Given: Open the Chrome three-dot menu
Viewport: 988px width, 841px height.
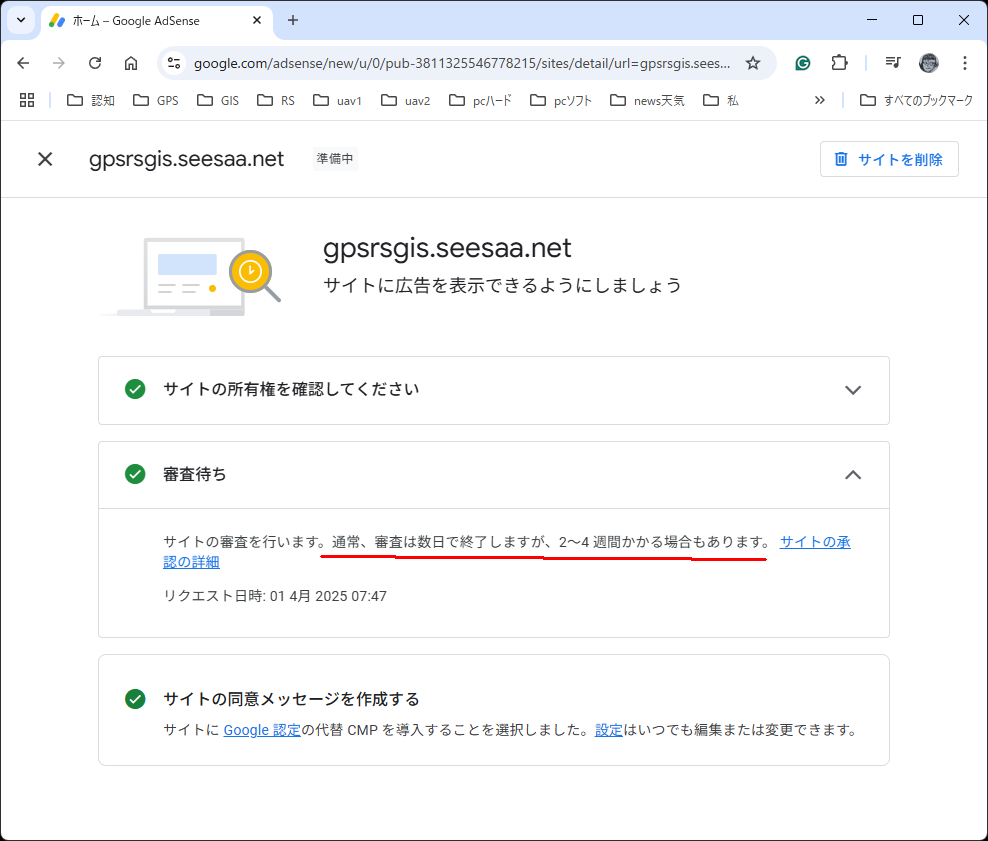Looking at the screenshot, I should click(x=965, y=63).
